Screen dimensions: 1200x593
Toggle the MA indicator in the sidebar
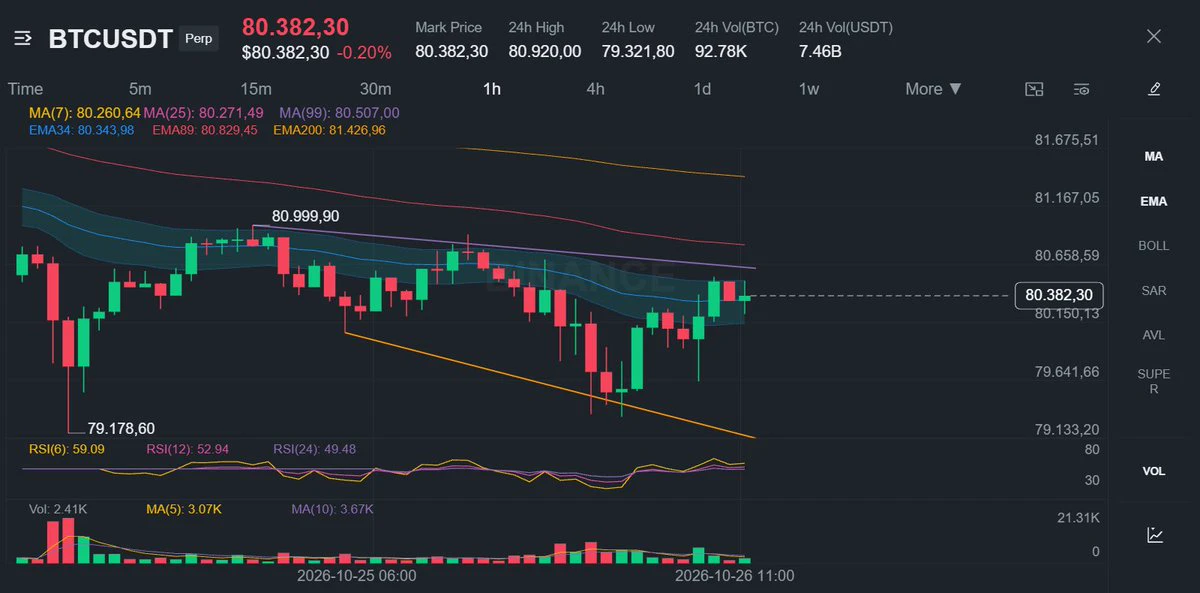(x=1154, y=157)
